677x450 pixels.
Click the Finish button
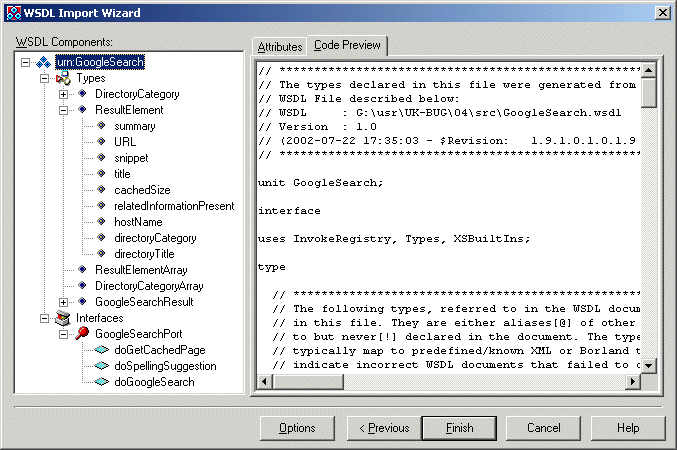(x=459, y=428)
